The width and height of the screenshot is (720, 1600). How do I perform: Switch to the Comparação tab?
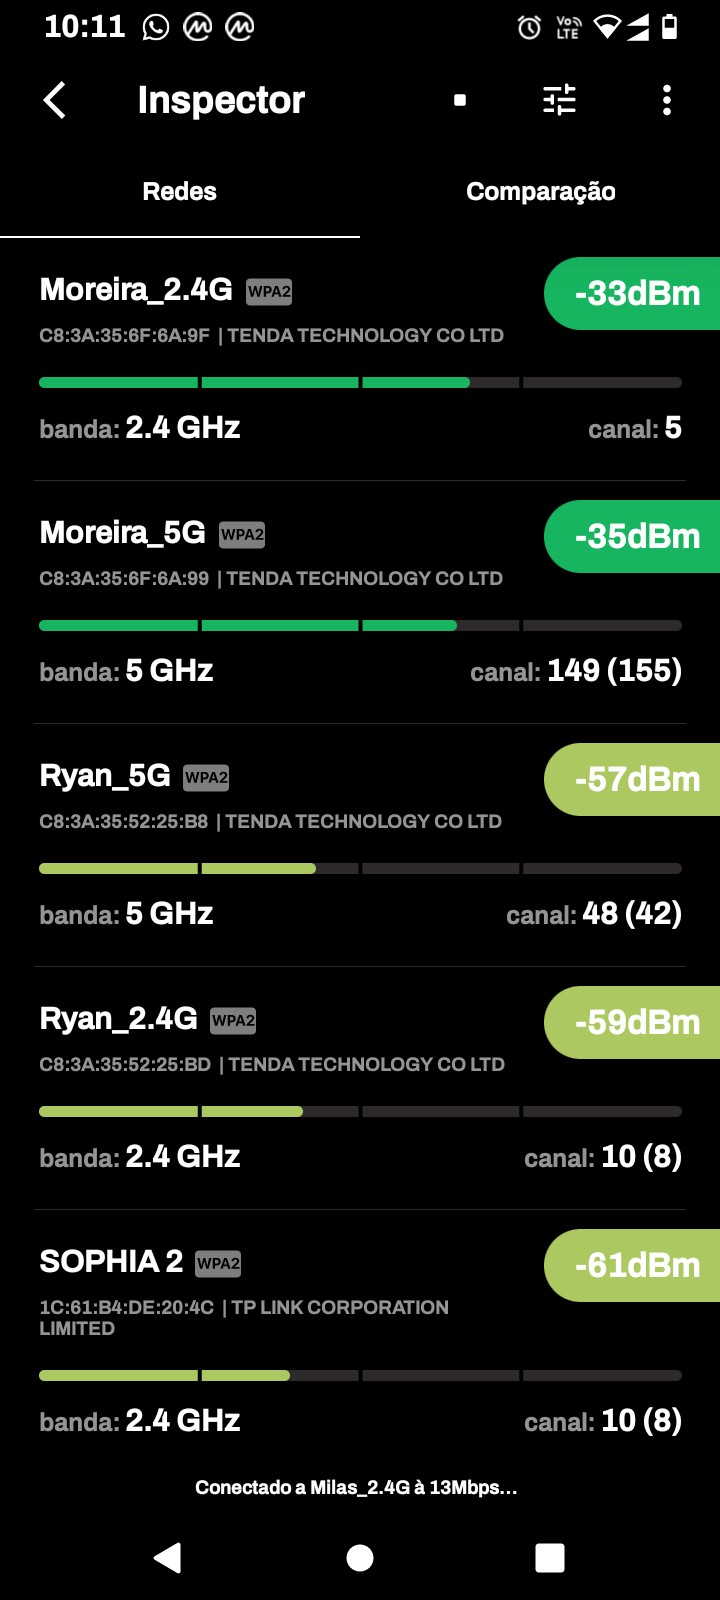(540, 192)
